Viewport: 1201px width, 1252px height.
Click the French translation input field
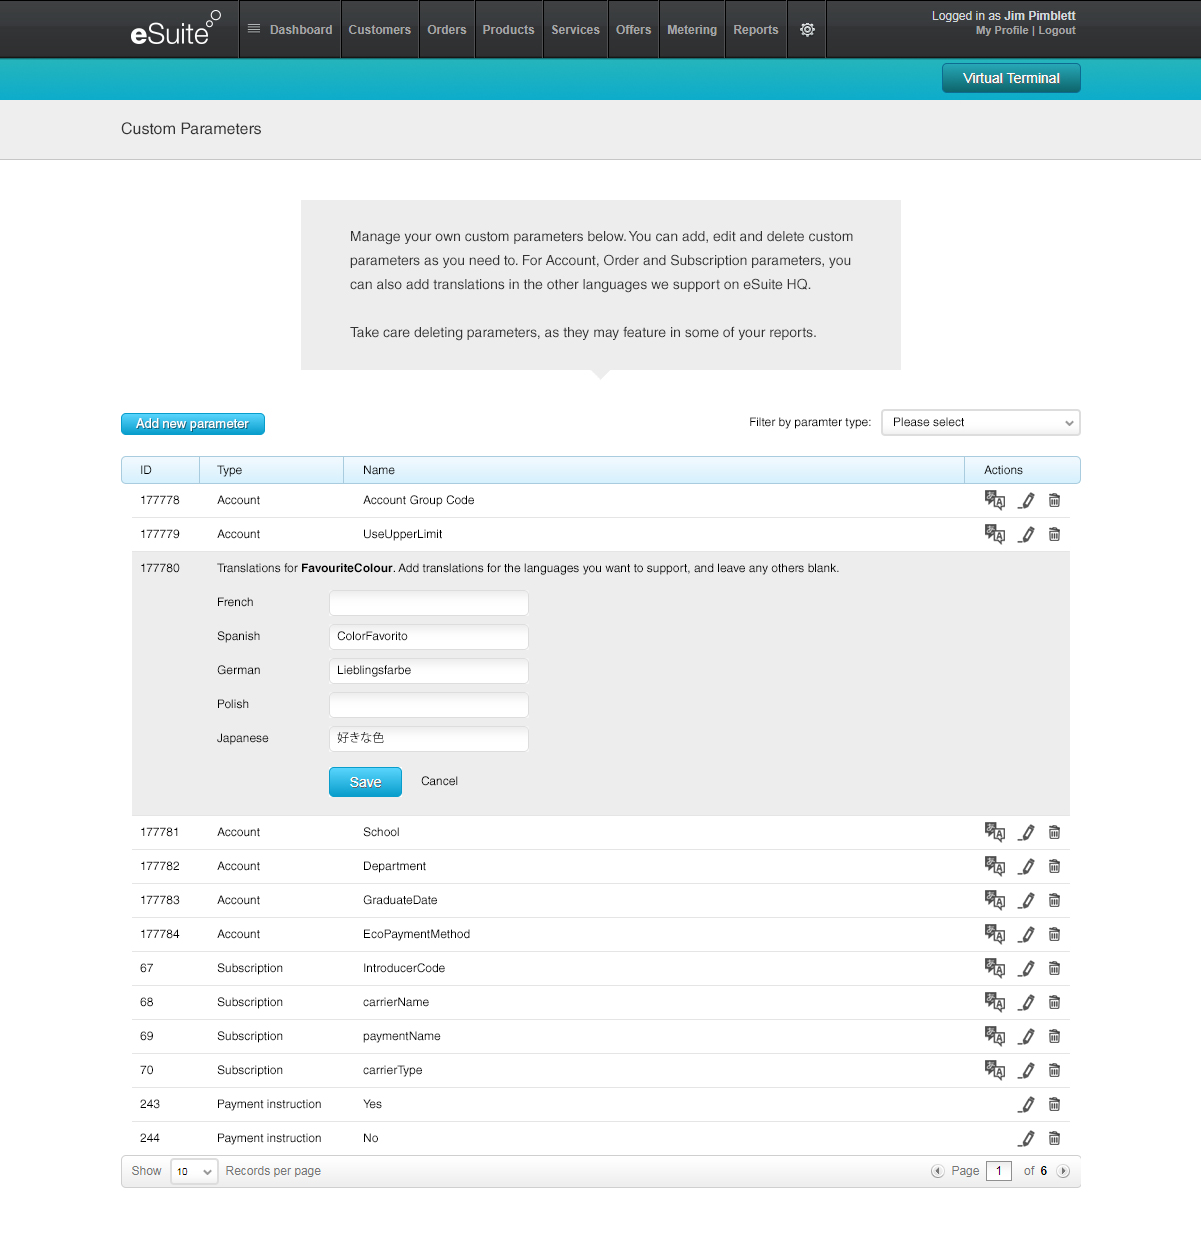(x=428, y=603)
